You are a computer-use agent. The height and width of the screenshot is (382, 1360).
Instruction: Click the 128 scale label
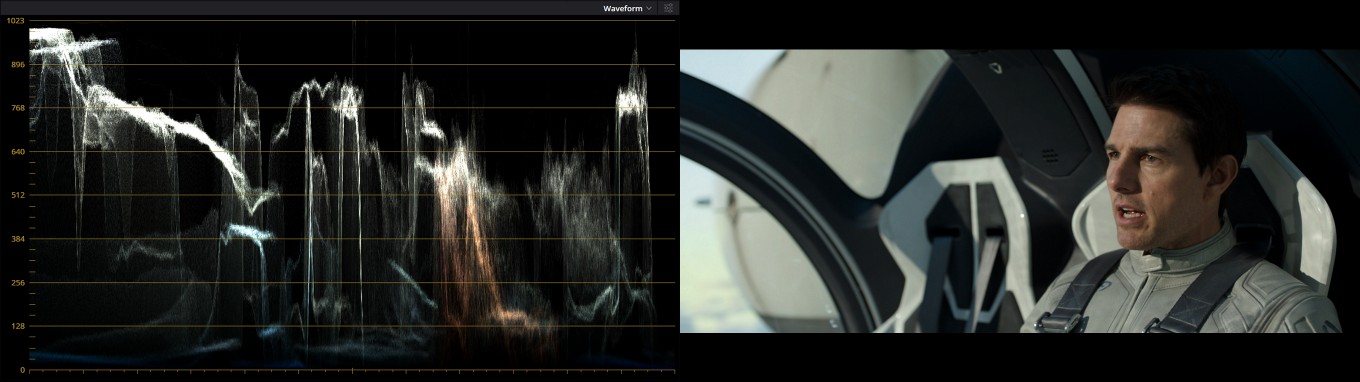(17, 326)
